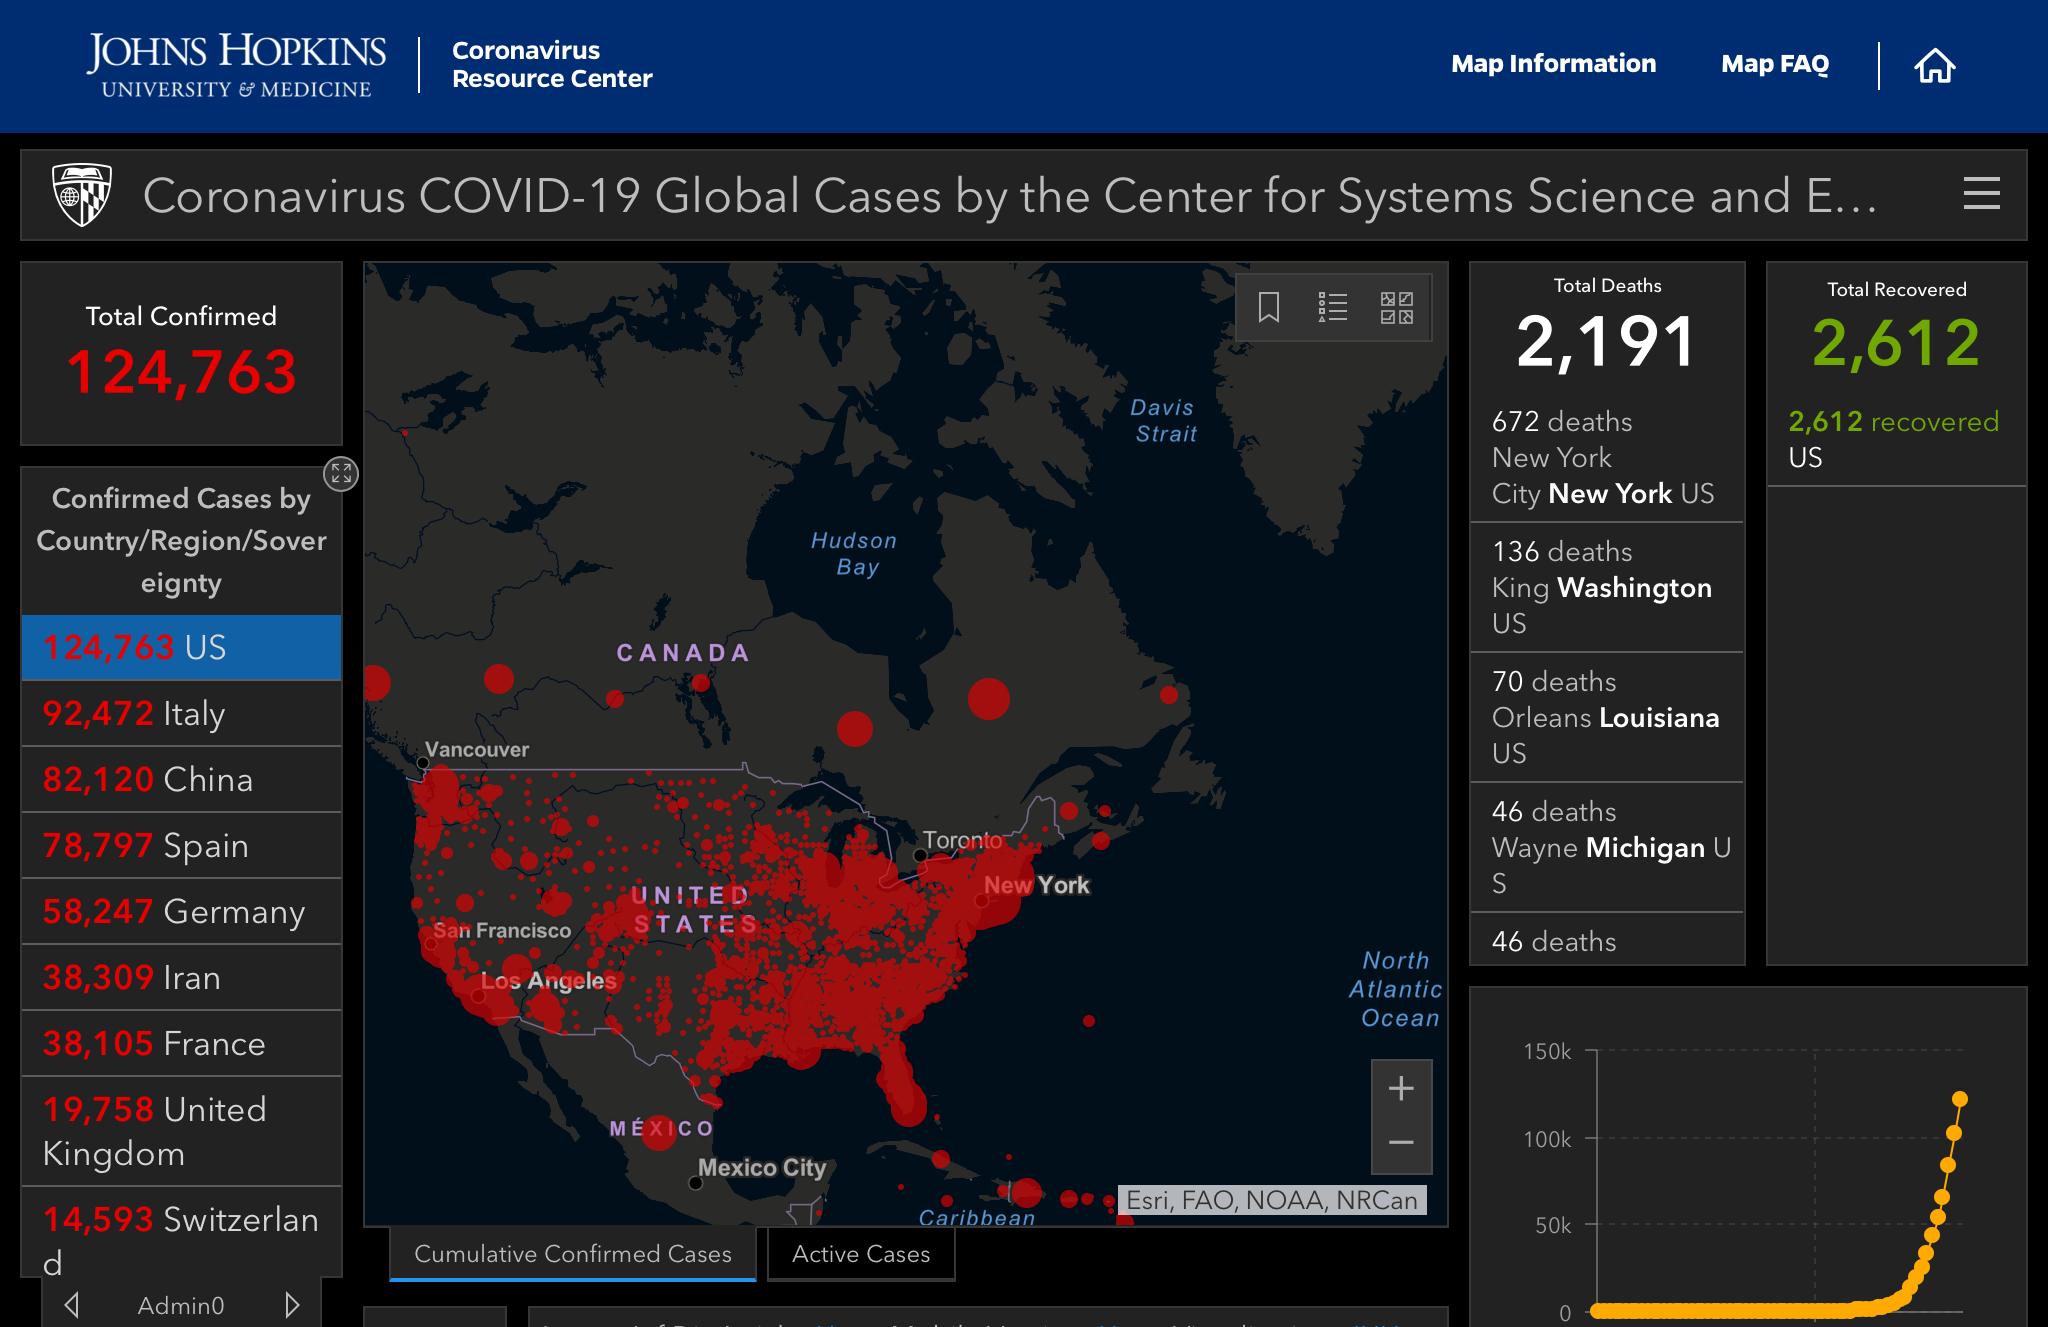Select Italy in the country list
2048x1327 pixels.
(180, 713)
